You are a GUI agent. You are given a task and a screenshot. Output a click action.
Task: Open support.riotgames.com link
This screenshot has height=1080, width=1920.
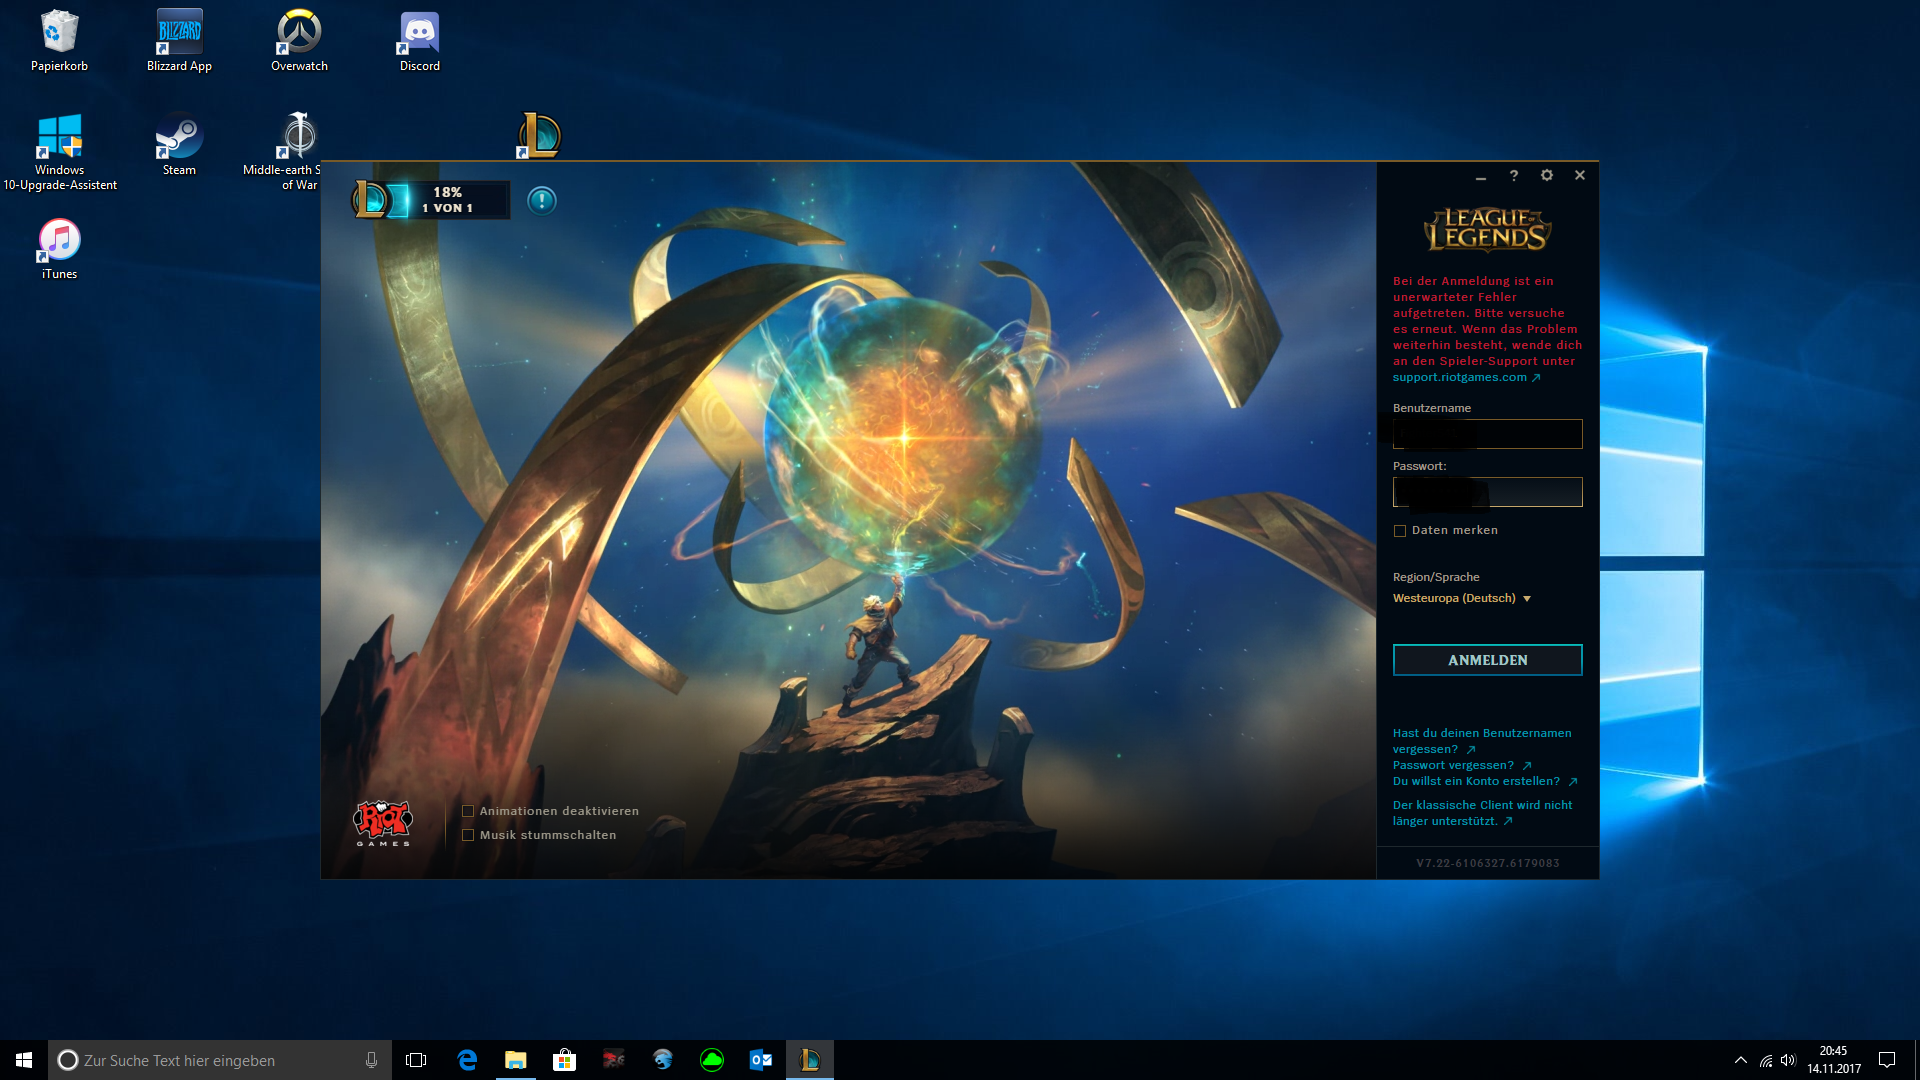tap(1460, 377)
